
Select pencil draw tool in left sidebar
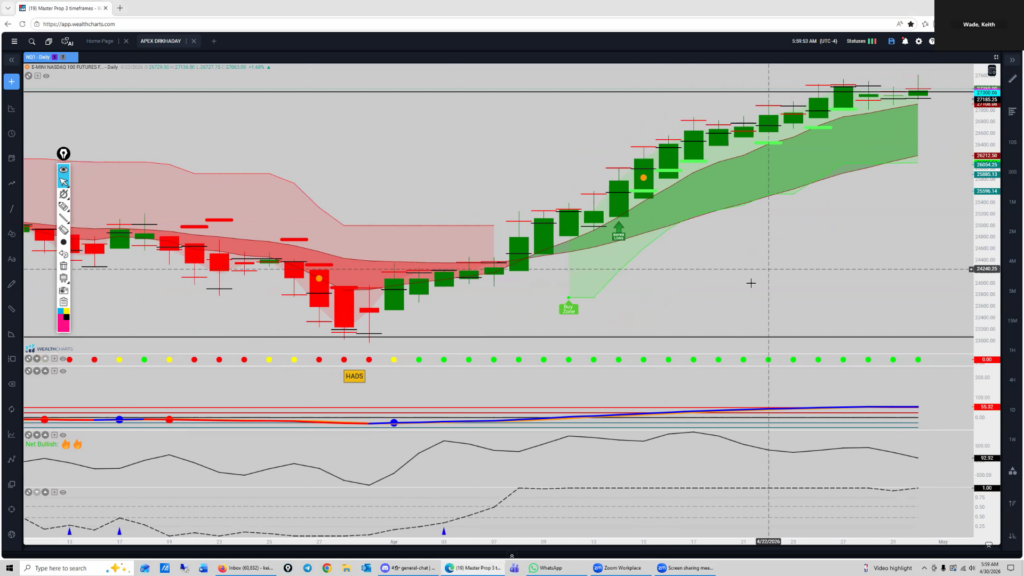coord(12,284)
